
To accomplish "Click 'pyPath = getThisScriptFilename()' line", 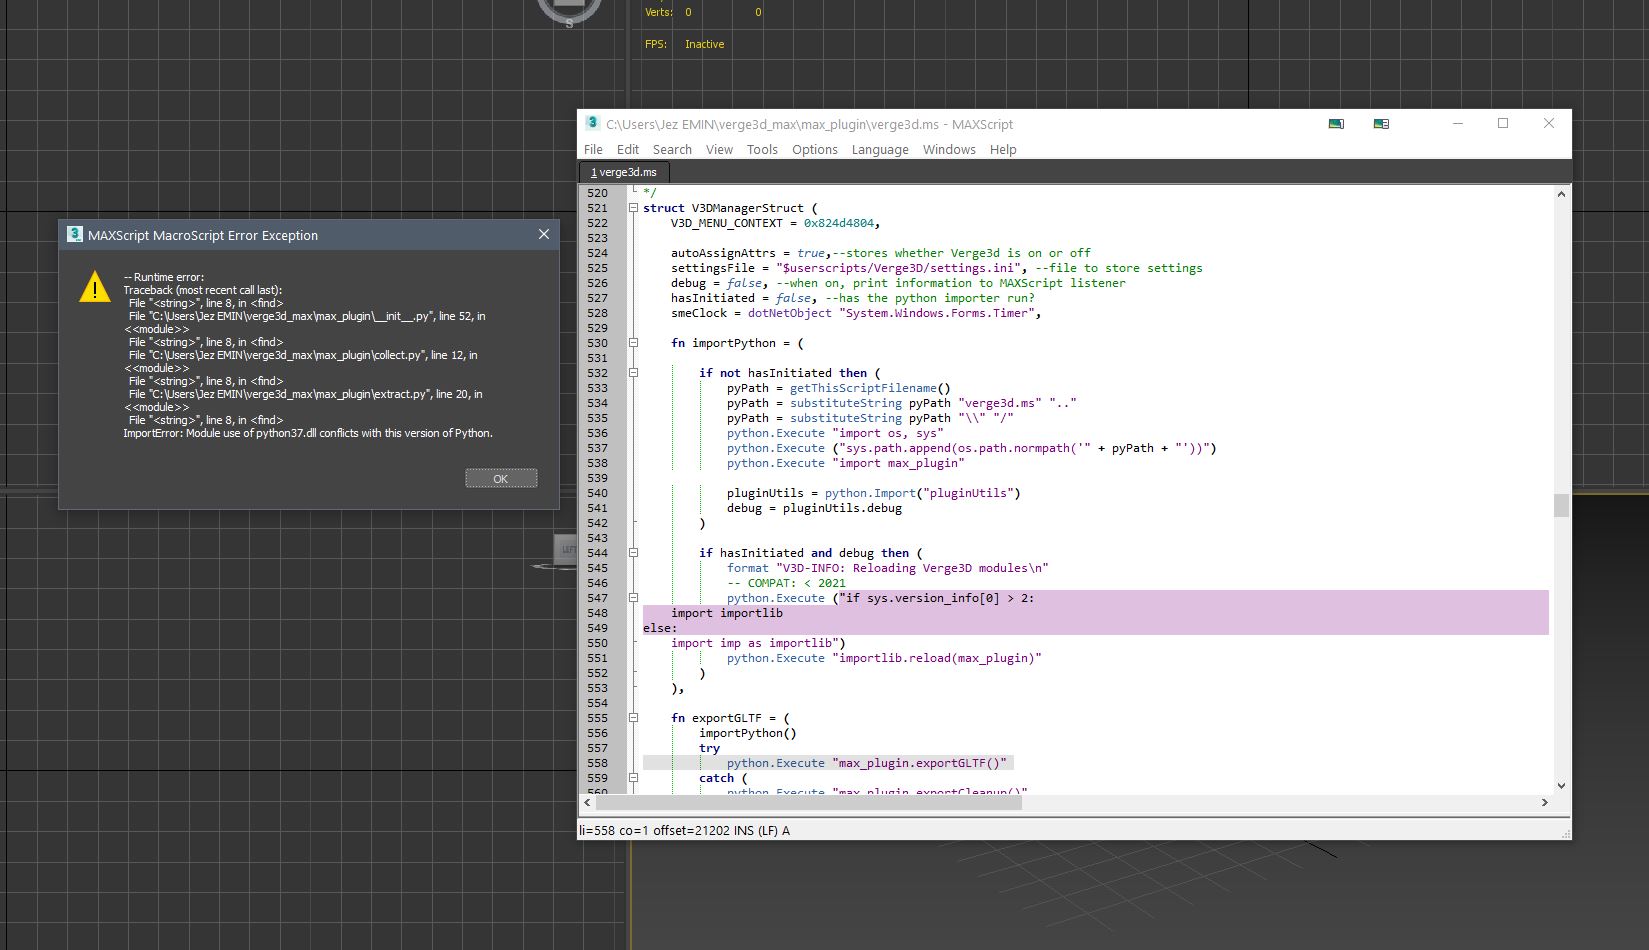I will tap(839, 388).
